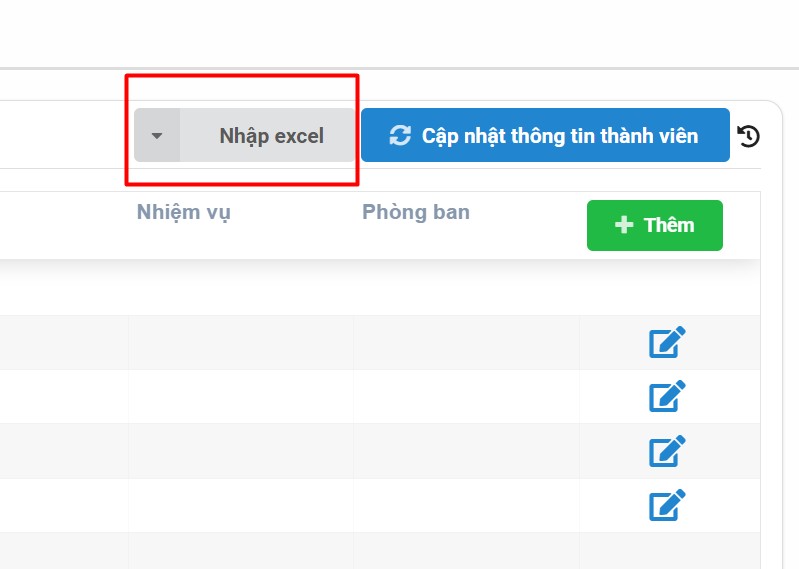Select the Phòng ban cell in fourth edit row

(465, 505)
